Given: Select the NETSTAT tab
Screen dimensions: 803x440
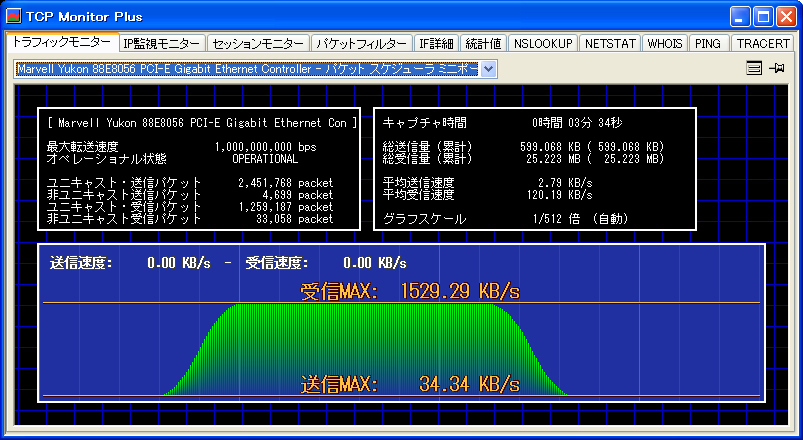Looking at the screenshot, I should 609,44.
